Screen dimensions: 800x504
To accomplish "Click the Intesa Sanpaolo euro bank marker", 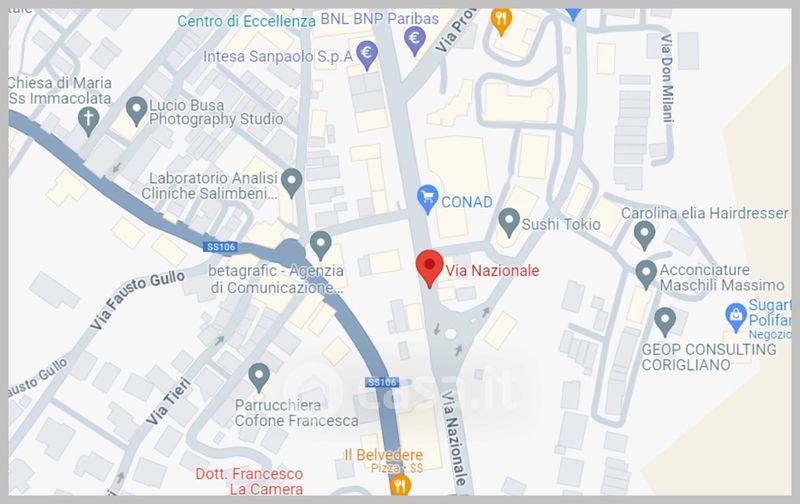I will [367, 55].
